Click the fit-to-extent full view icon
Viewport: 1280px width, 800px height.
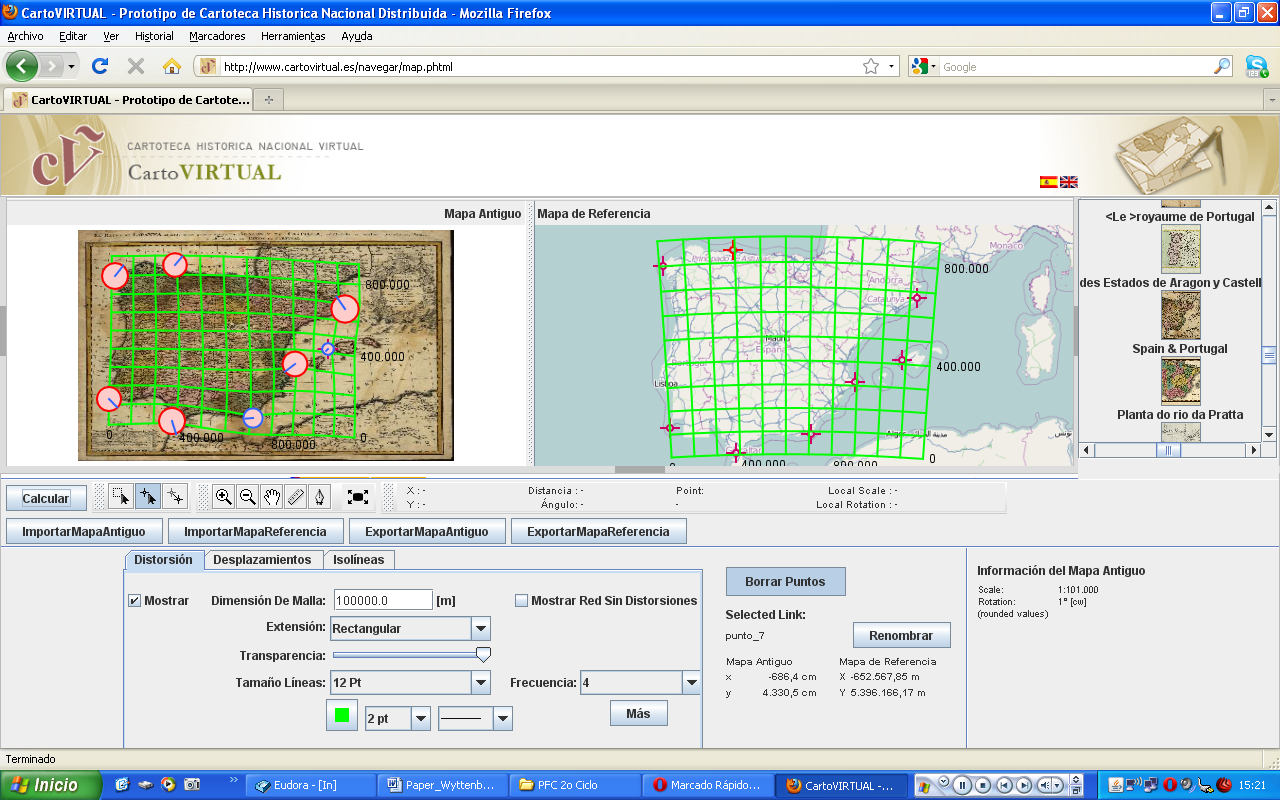pos(358,496)
